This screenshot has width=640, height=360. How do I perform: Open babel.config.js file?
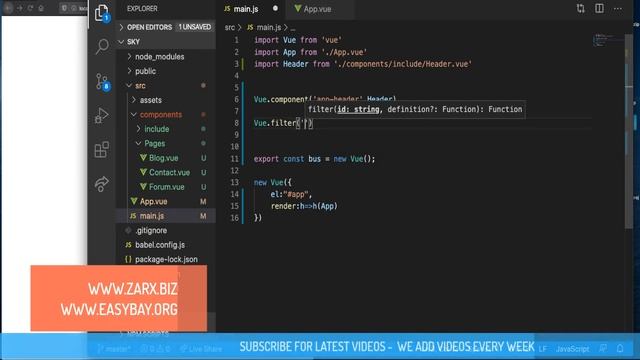click(160, 245)
